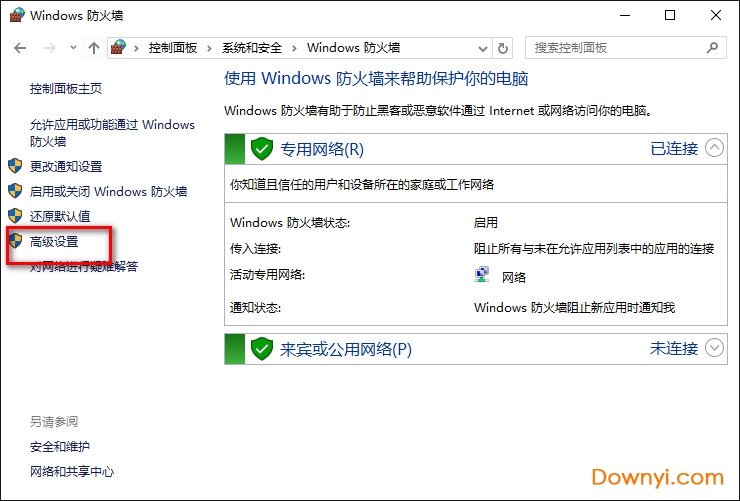
Task: Click the up directory arrow
Action: (94, 47)
